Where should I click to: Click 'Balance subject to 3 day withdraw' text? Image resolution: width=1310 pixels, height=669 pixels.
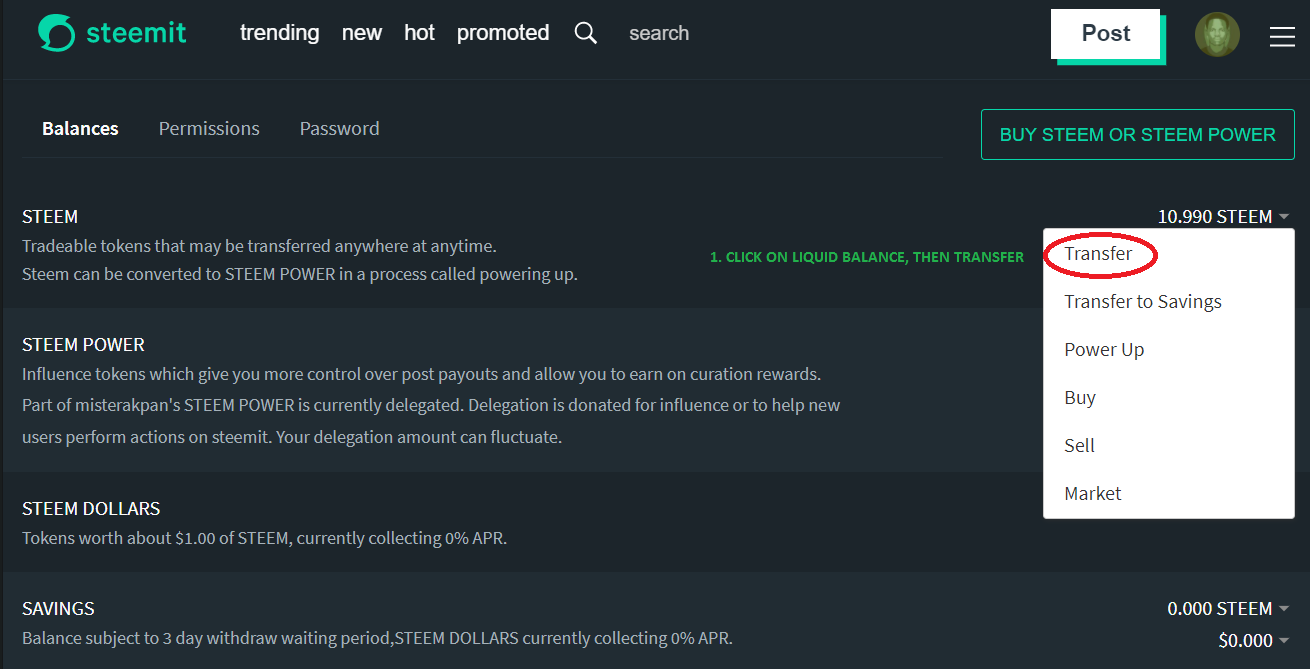click(377, 638)
